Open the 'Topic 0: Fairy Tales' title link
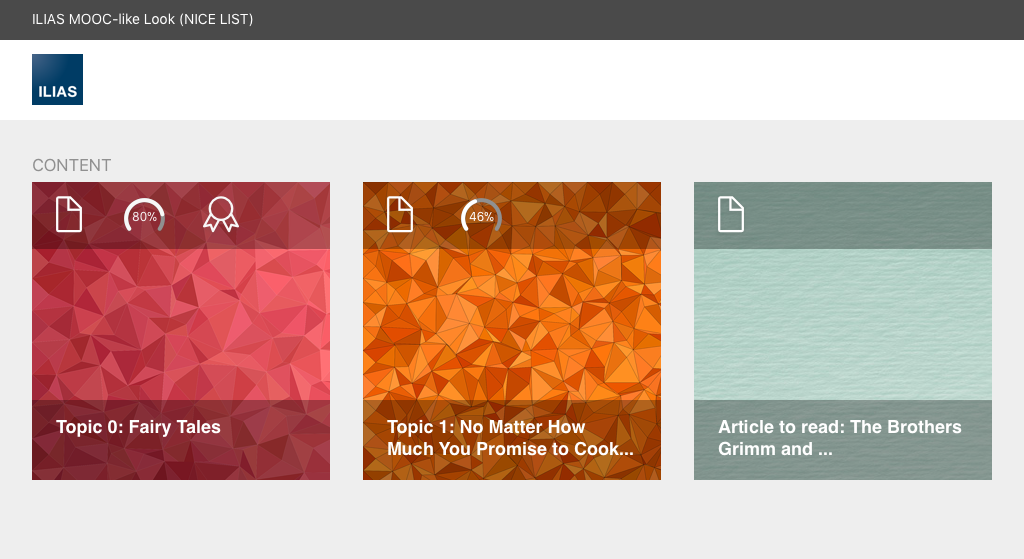 (138, 427)
